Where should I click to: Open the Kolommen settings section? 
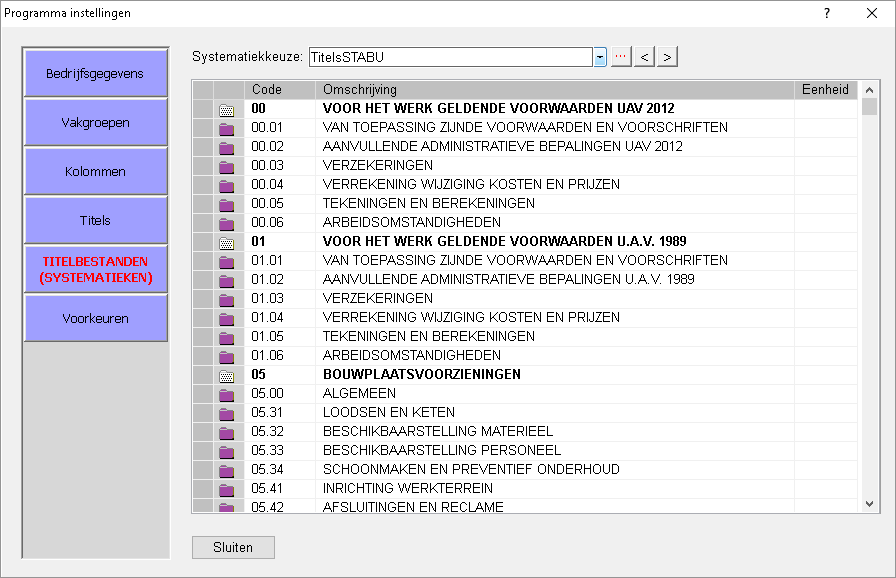coord(95,170)
